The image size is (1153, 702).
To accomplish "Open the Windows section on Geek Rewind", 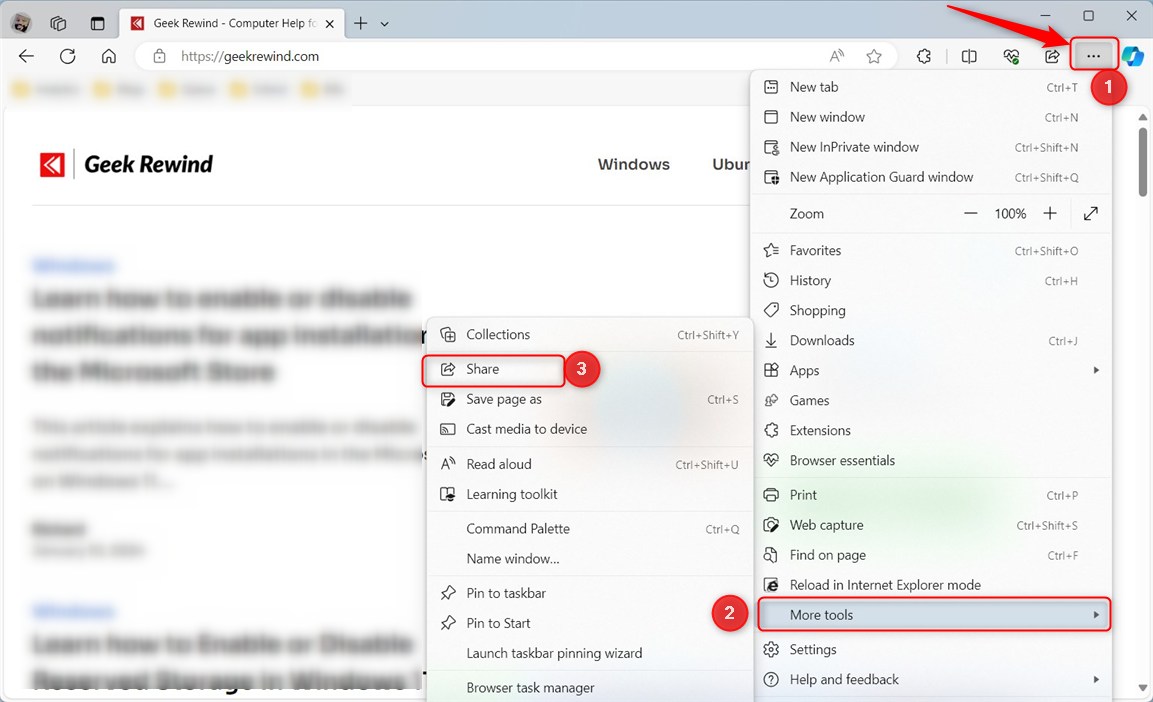I will 633,164.
